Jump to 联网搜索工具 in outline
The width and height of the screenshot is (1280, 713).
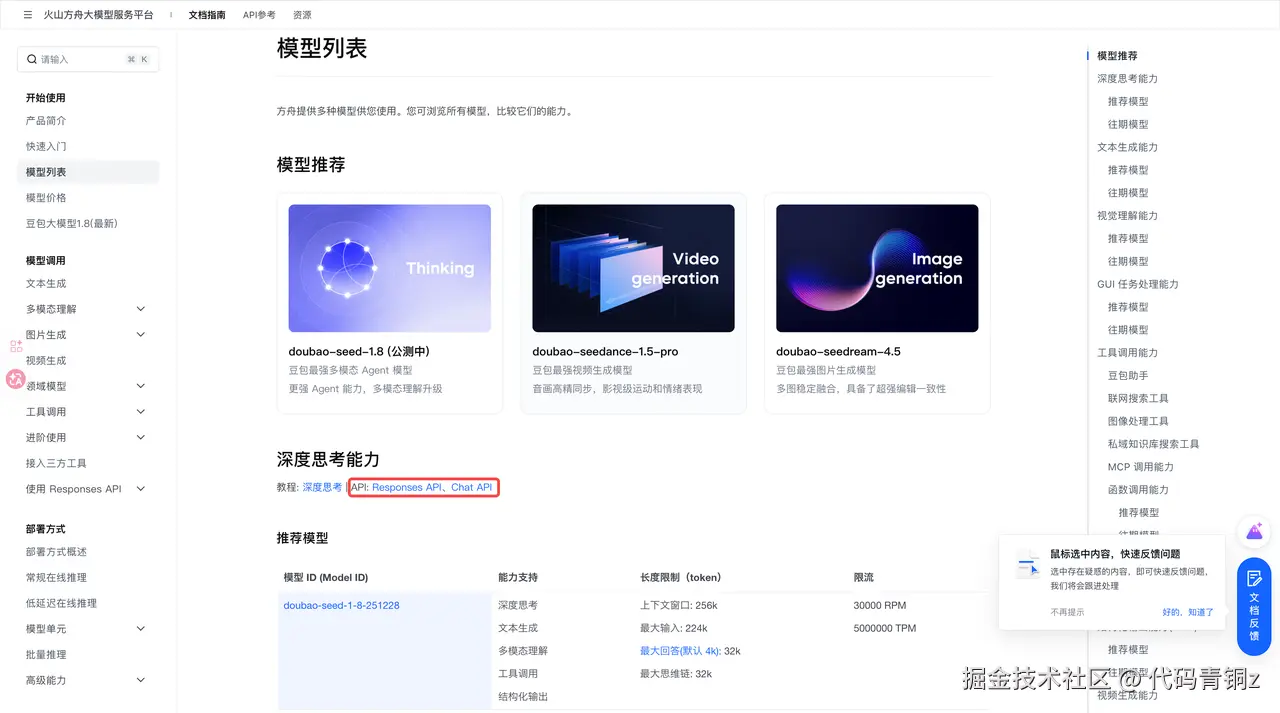1138,398
